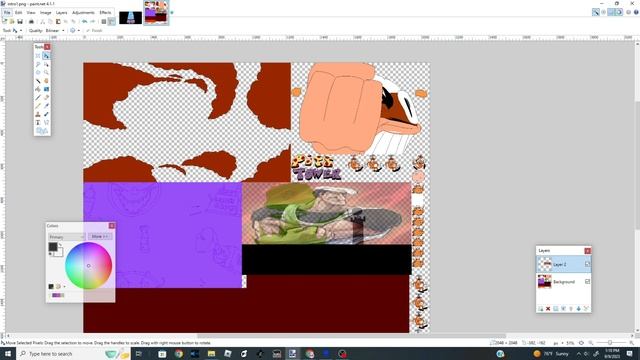Toggle Background layer visibility checkbox
Image resolution: width=640 pixels, height=360 pixels.
point(587,282)
